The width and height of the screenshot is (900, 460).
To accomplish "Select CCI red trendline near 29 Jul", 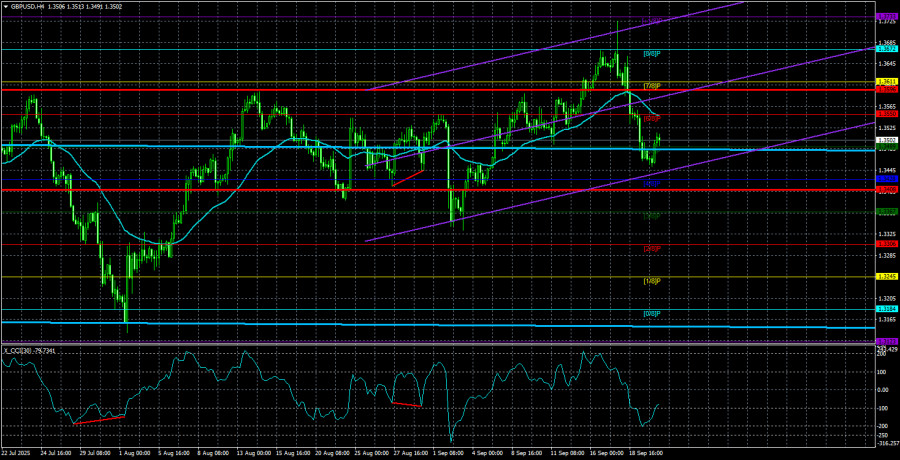I will tap(98, 418).
